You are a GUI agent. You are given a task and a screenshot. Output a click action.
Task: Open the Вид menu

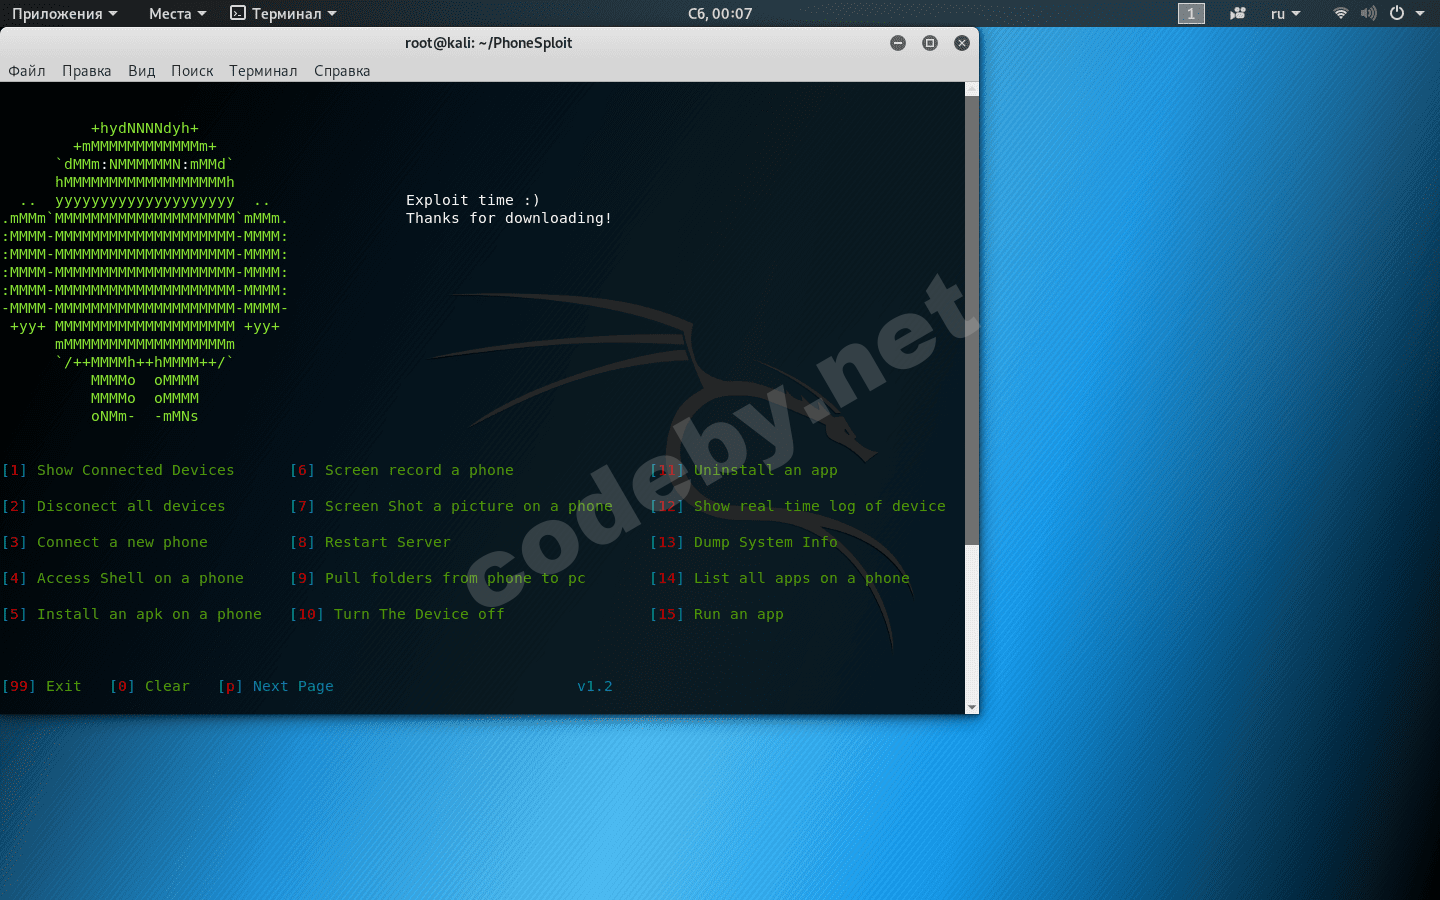pos(141,71)
